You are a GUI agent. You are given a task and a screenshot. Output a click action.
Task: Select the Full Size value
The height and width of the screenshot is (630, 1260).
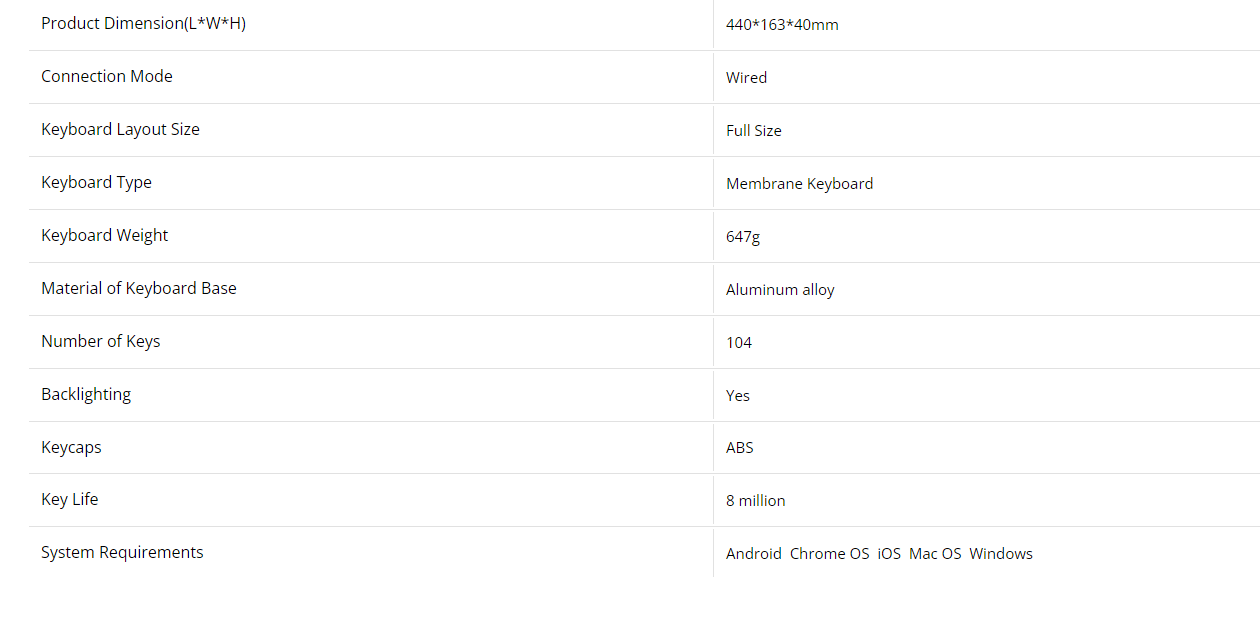pos(753,131)
